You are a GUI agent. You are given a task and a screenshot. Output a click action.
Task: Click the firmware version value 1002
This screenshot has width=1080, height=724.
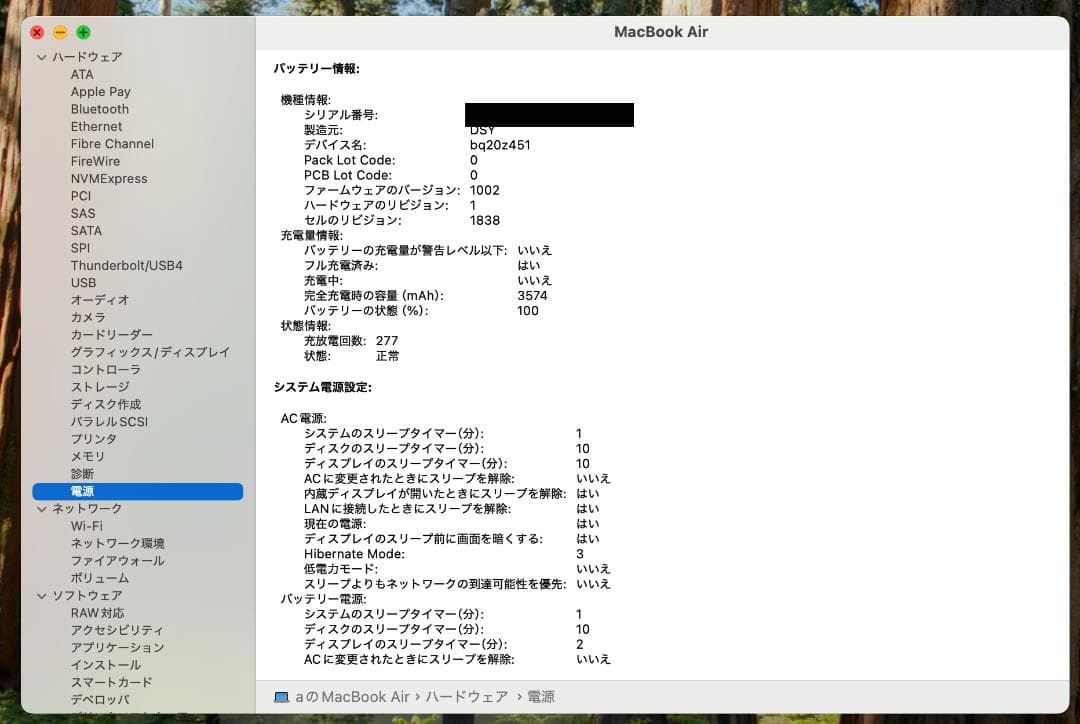click(x=485, y=190)
